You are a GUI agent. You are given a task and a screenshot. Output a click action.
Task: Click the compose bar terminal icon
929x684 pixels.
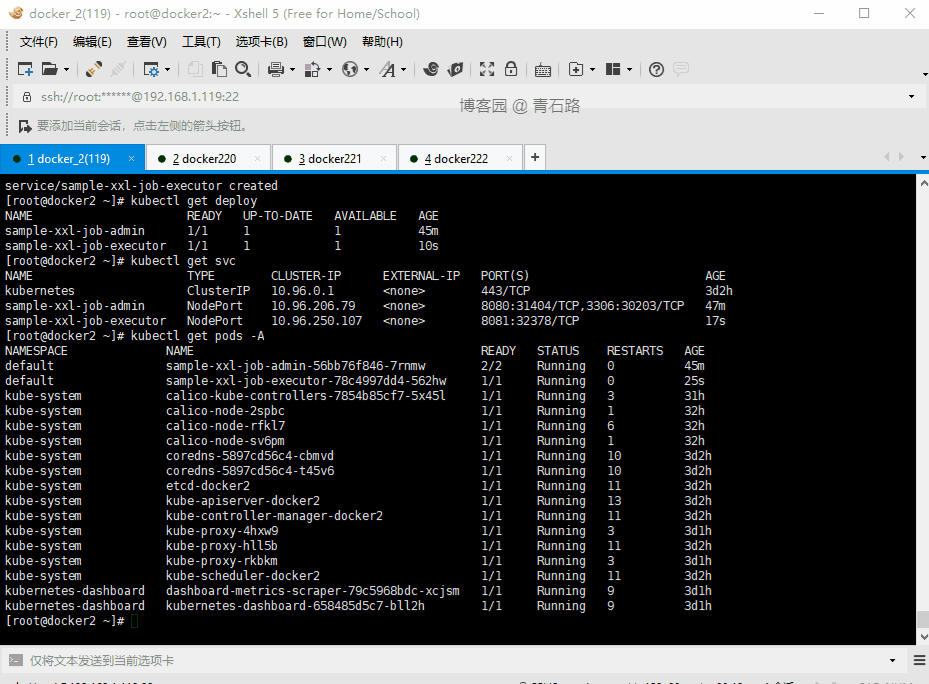click(16, 660)
